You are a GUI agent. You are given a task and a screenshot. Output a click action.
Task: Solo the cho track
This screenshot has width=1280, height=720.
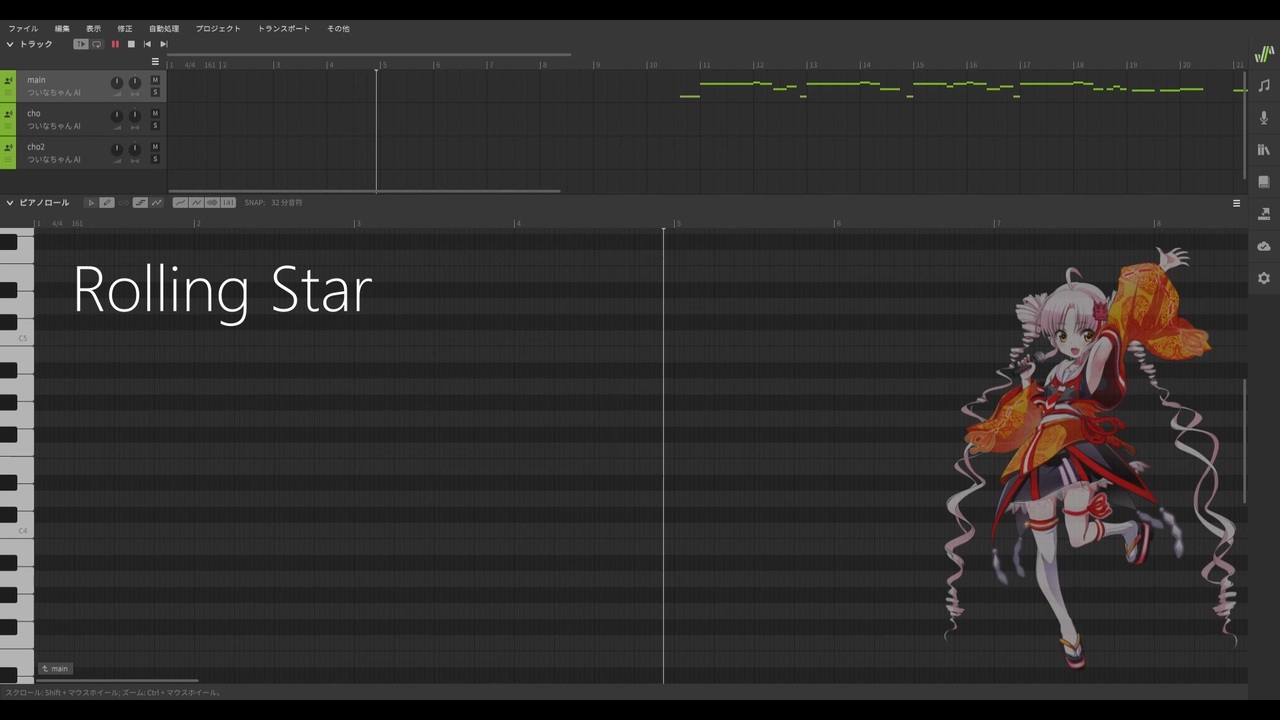pyautogui.click(x=155, y=126)
